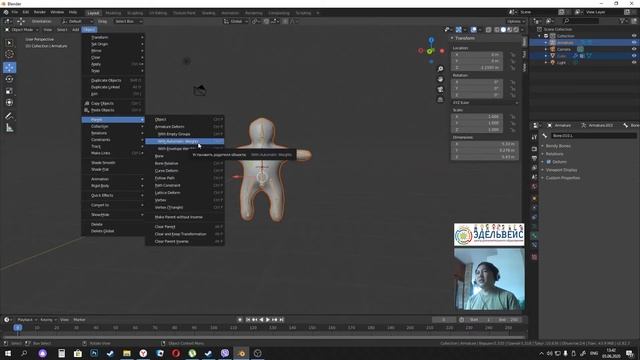640x360 pixels.
Task: Open the outliner filter funnel icon
Action: 622,21
